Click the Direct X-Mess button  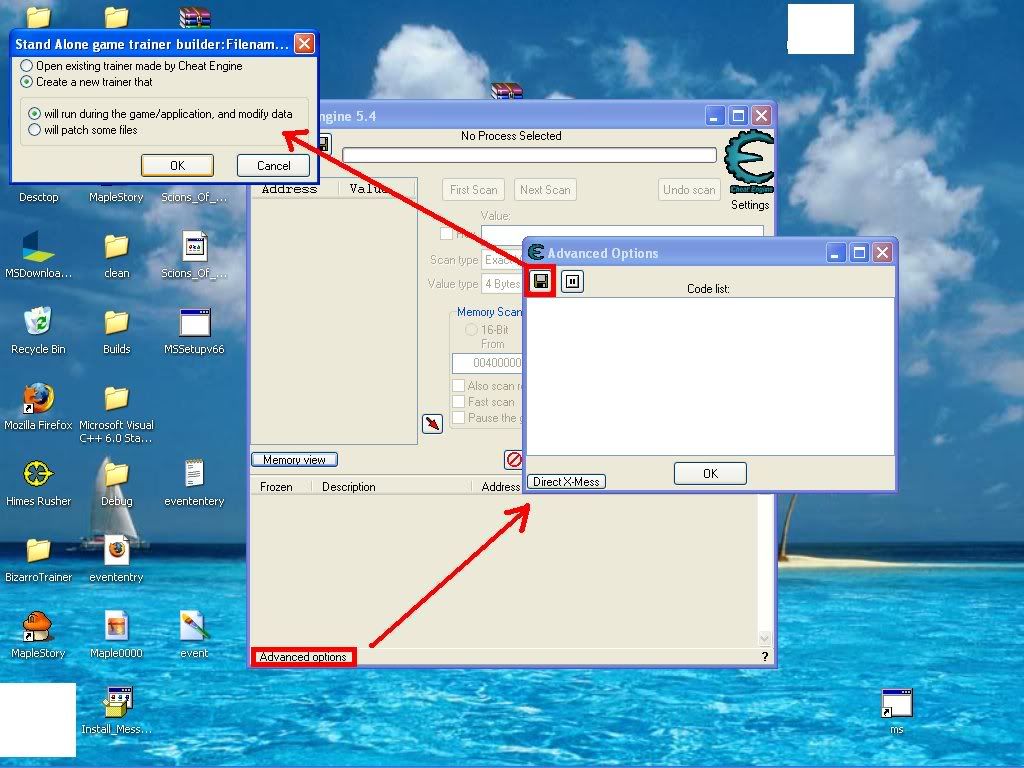point(566,482)
